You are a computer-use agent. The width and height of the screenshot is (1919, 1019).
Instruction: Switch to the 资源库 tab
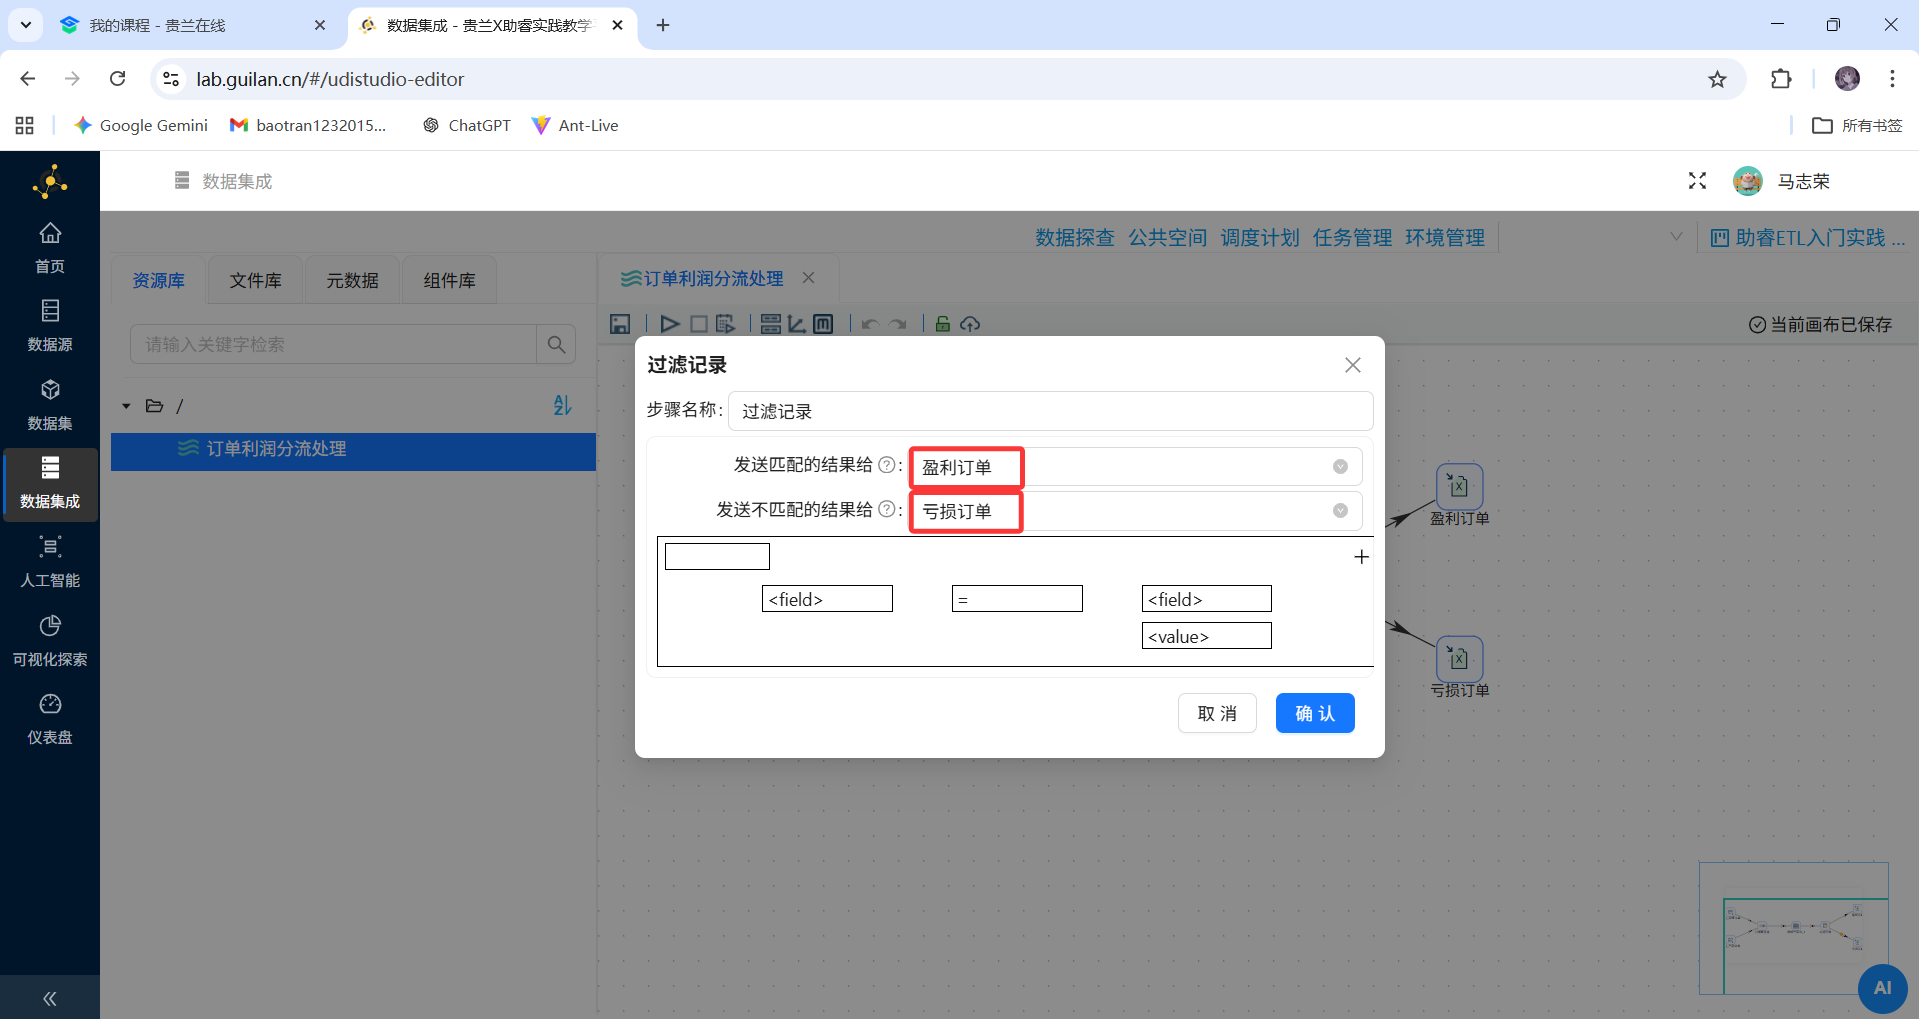tap(159, 281)
